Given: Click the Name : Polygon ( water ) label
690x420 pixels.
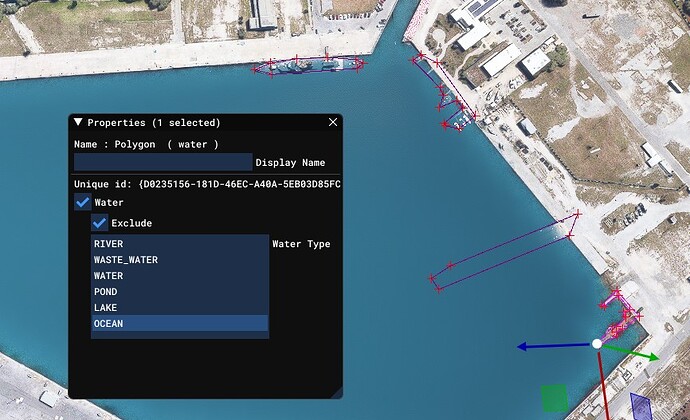Looking at the screenshot, I should (146, 144).
